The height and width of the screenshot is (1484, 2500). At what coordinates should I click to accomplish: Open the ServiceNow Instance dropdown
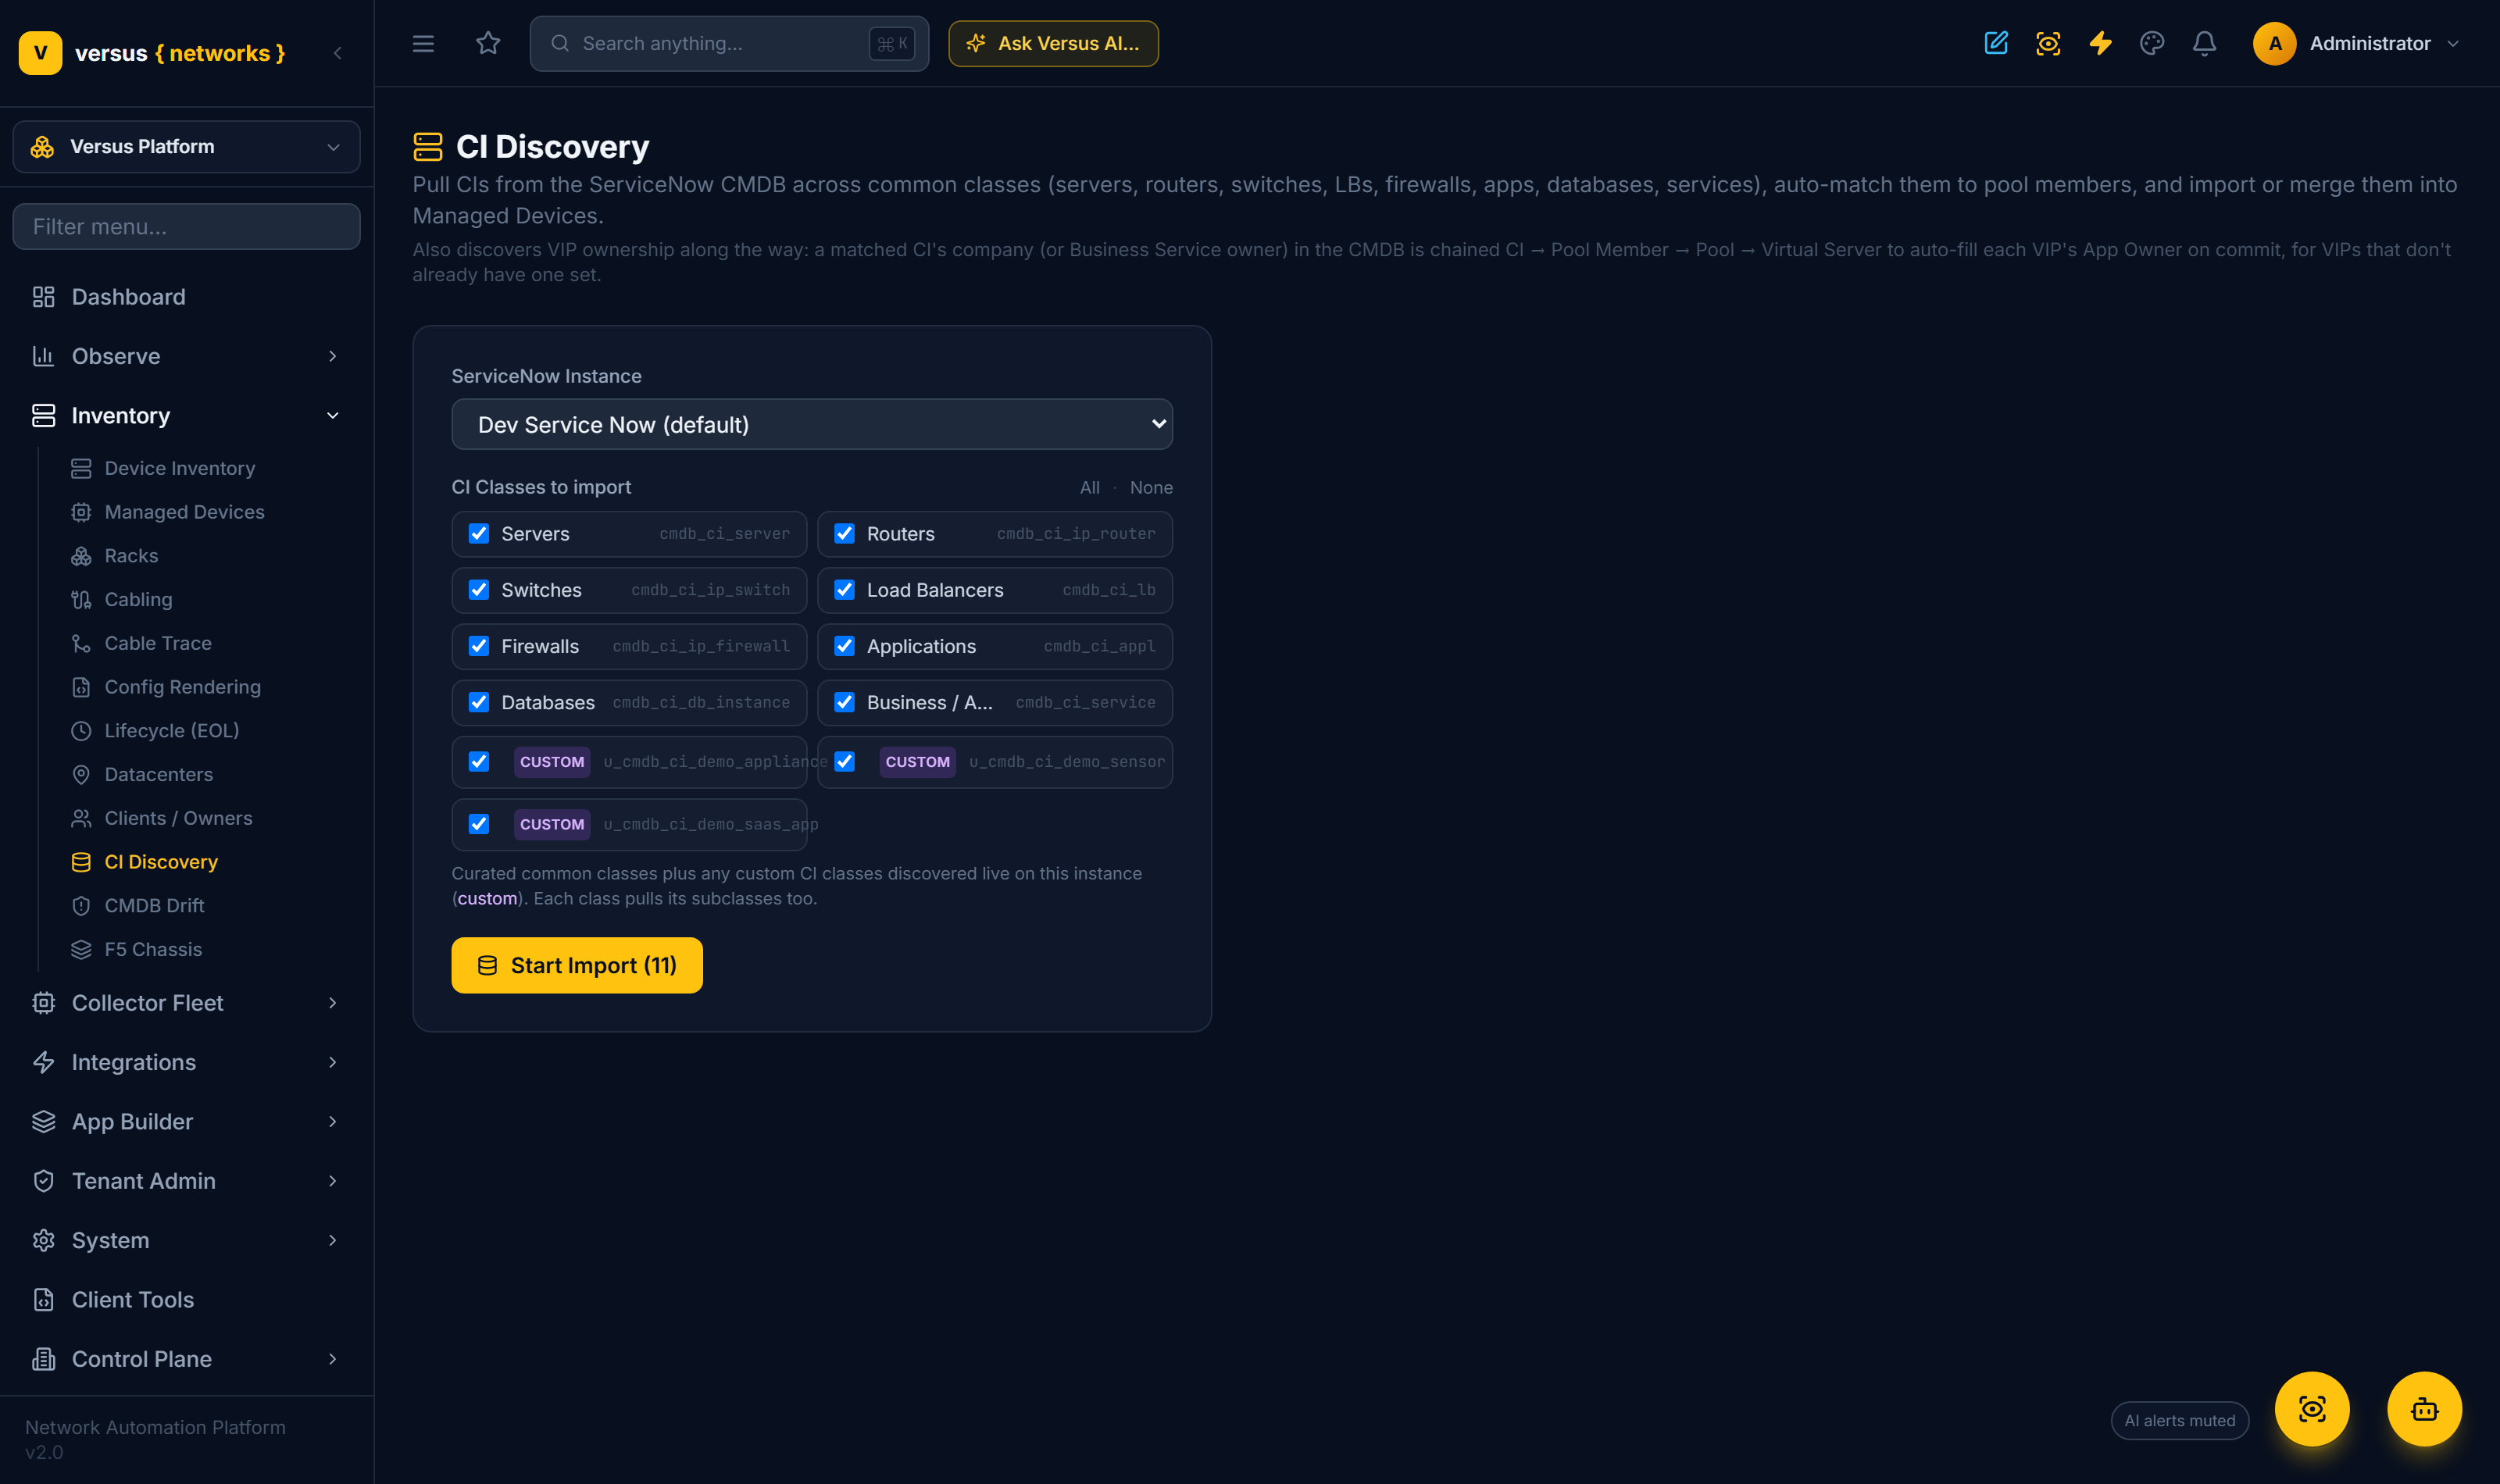tap(812, 424)
